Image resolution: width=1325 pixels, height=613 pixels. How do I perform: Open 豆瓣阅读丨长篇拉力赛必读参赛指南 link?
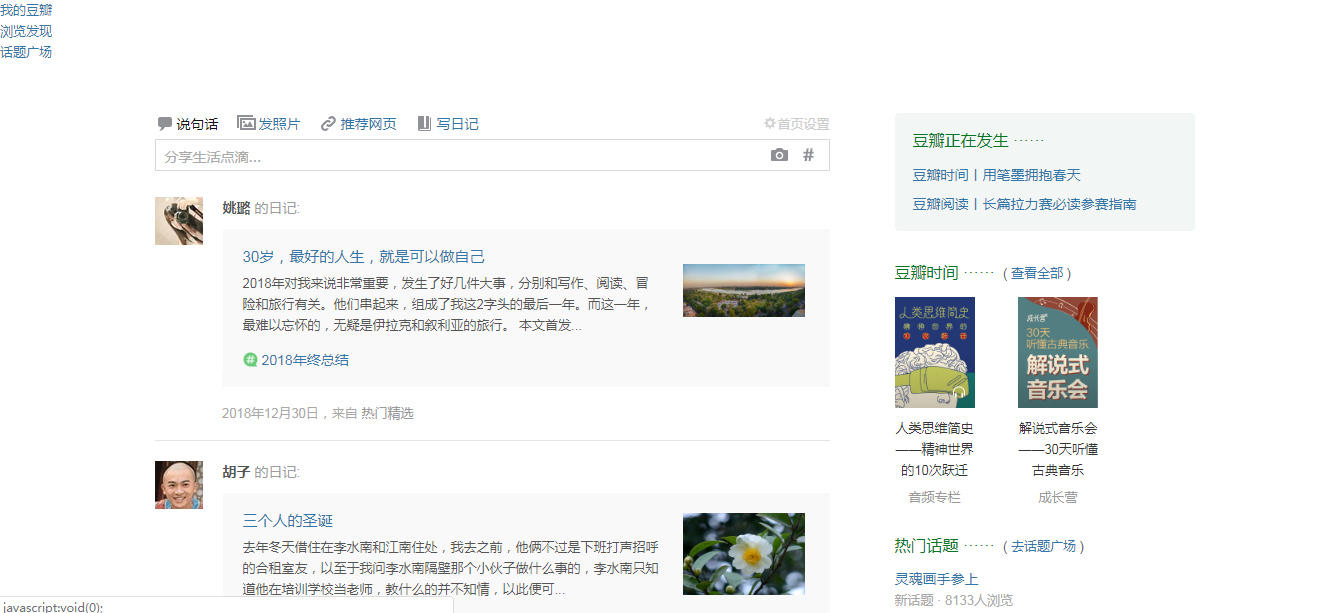[x=1024, y=204]
